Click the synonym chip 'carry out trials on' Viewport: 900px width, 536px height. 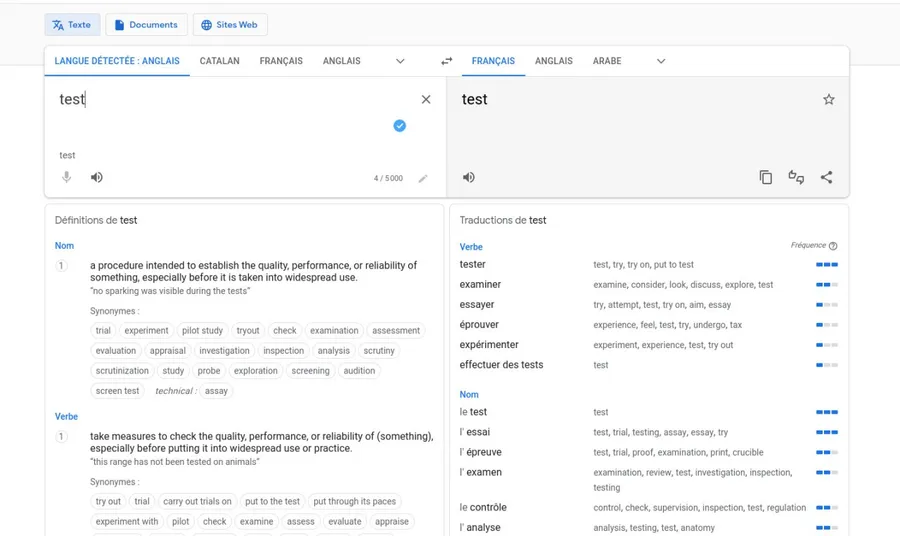pyautogui.click(x=197, y=502)
